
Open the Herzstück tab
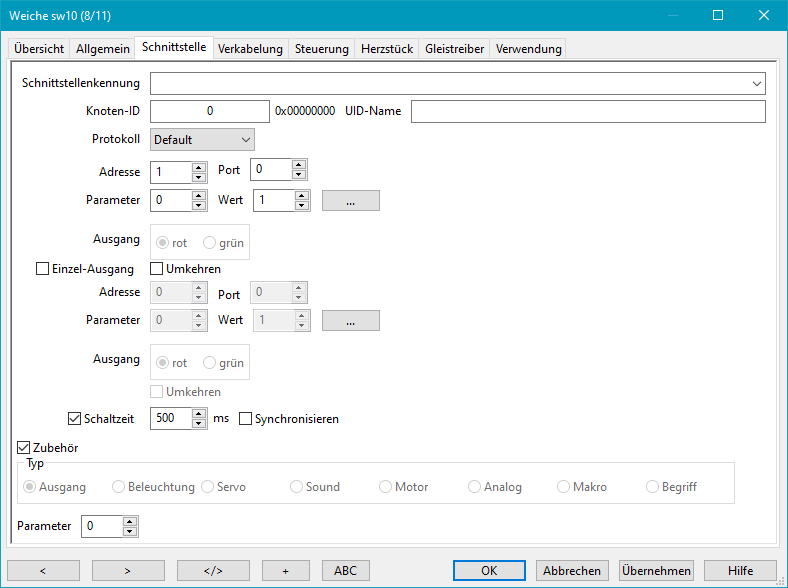click(387, 48)
